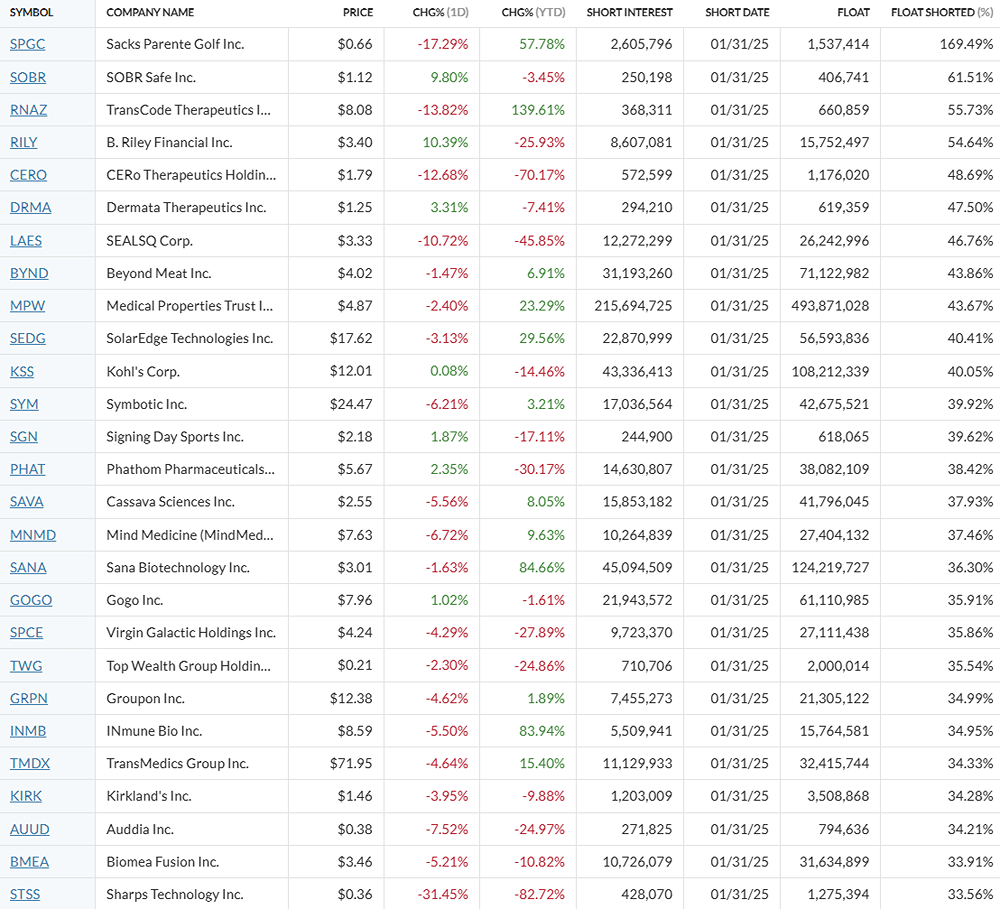This screenshot has height=909, width=1000.
Task: Sort by the SHORT INTEREST column header
Action: click(x=629, y=12)
